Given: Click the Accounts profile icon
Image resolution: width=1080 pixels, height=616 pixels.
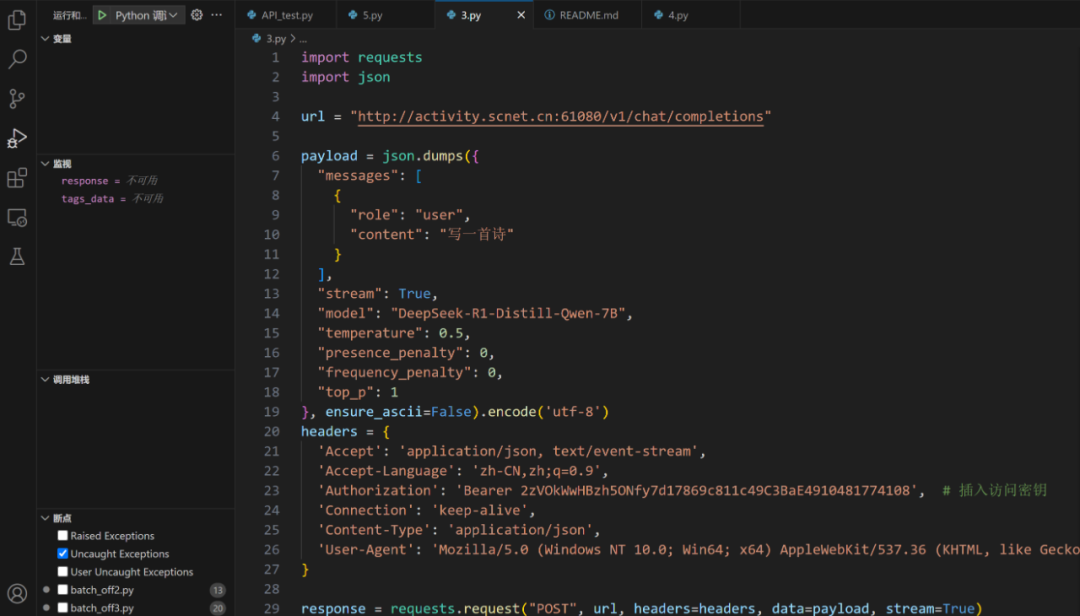Looking at the screenshot, I should [17, 594].
